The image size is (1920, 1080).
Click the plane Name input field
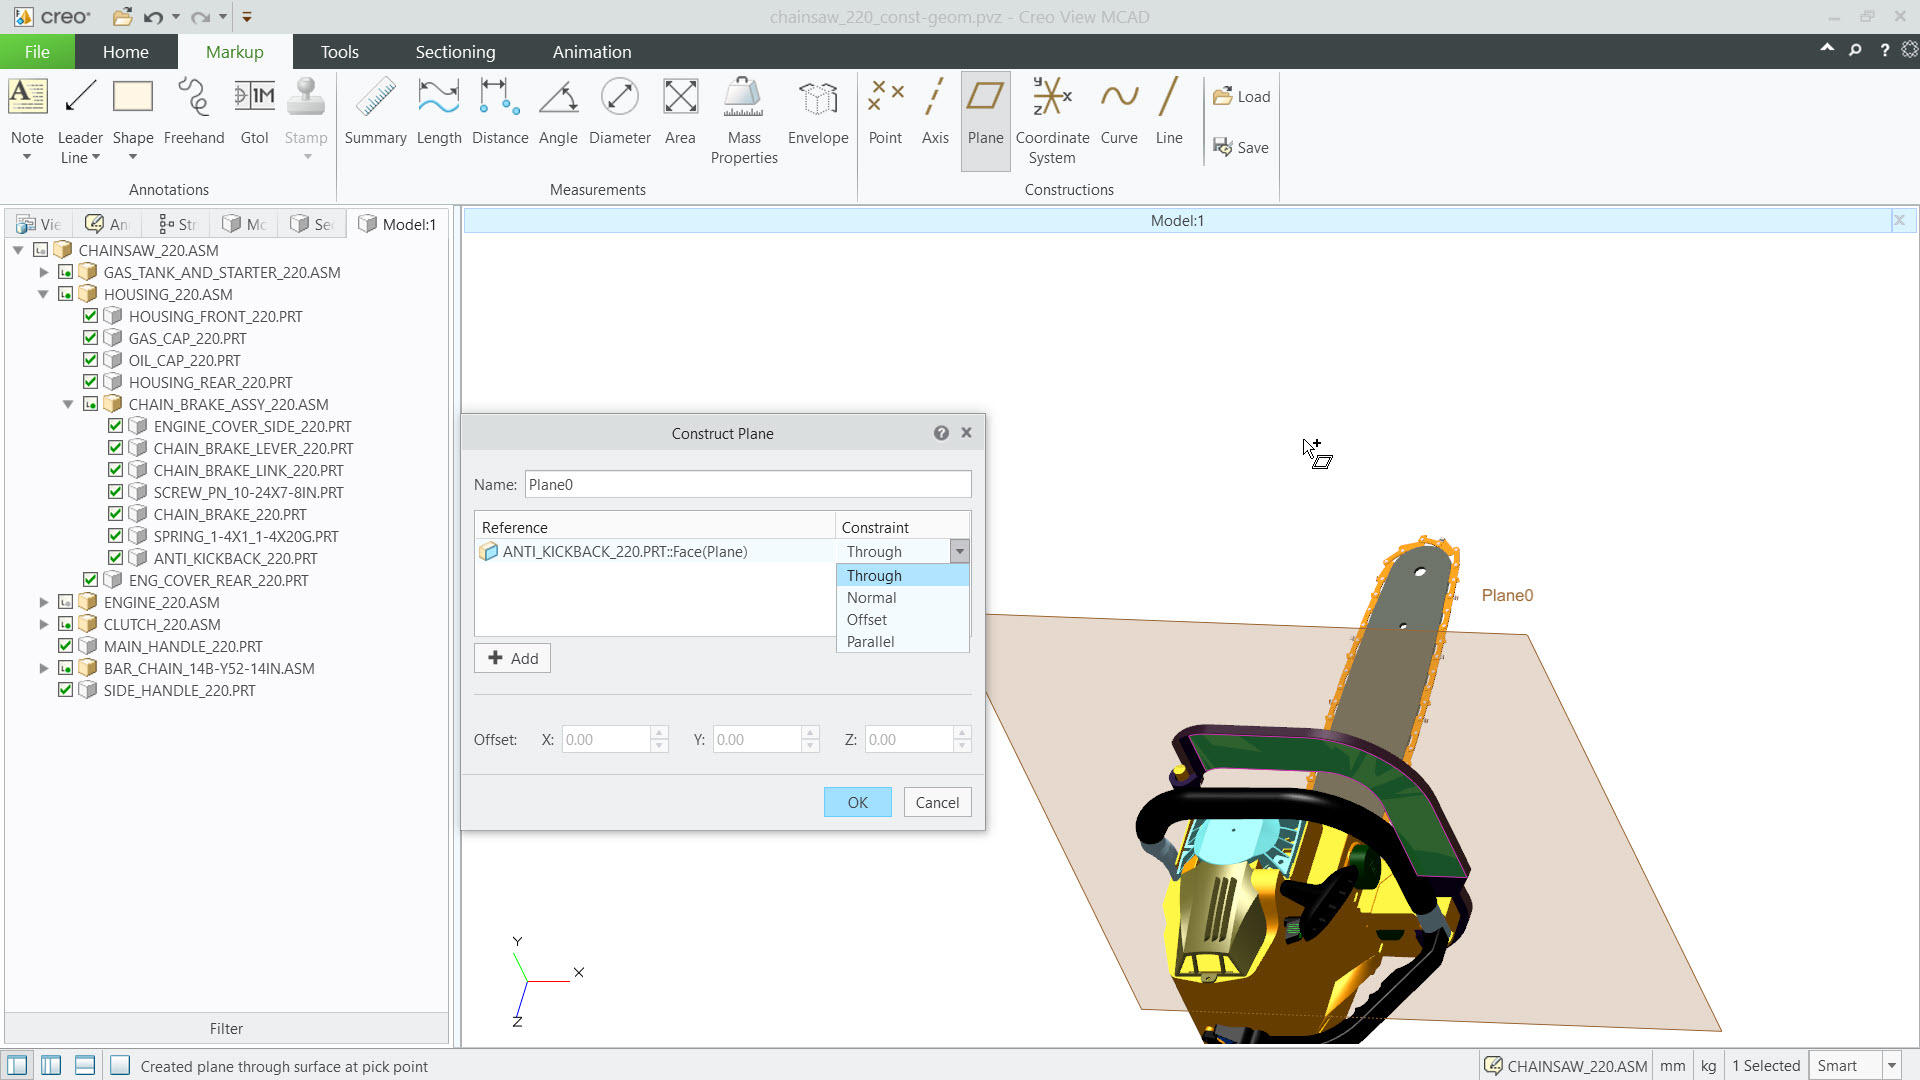point(747,485)
